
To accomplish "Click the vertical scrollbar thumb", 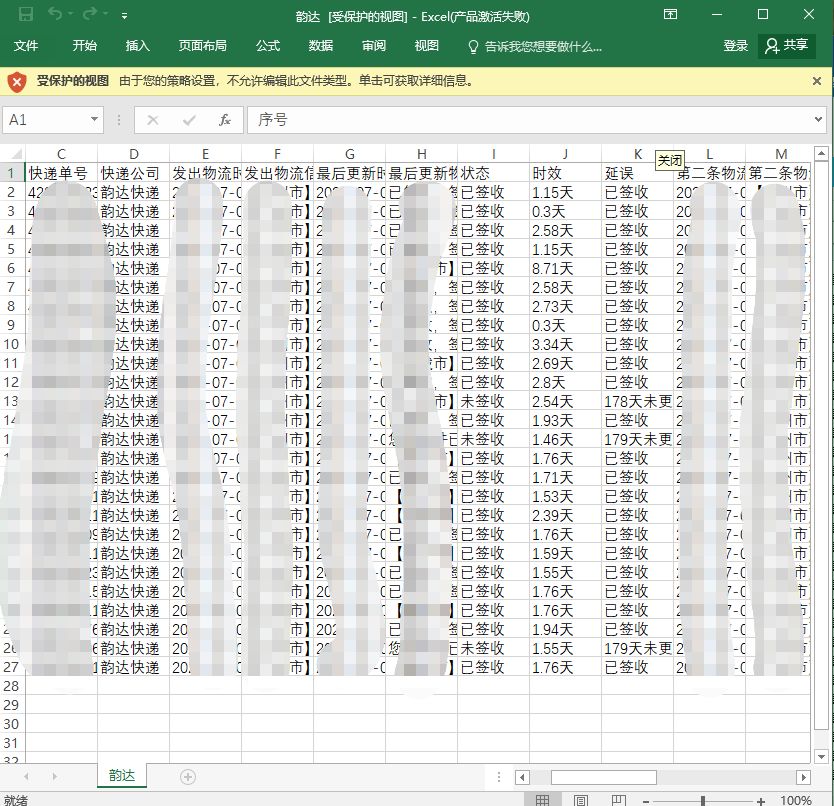I will pyautogui.click(x=821, y=445).
